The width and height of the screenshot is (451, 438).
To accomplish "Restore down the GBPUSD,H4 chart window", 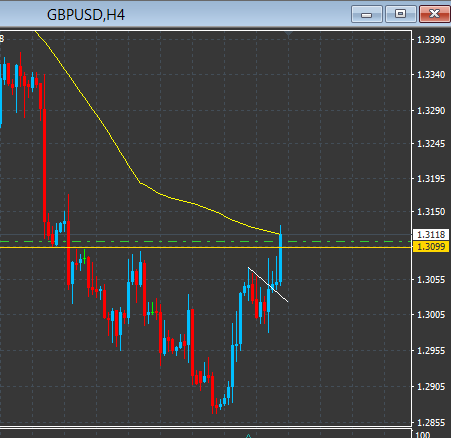I will click(400, 14).
